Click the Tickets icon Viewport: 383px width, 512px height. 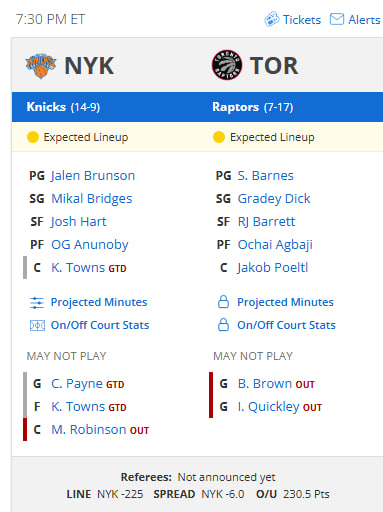[x=272, y=19]
